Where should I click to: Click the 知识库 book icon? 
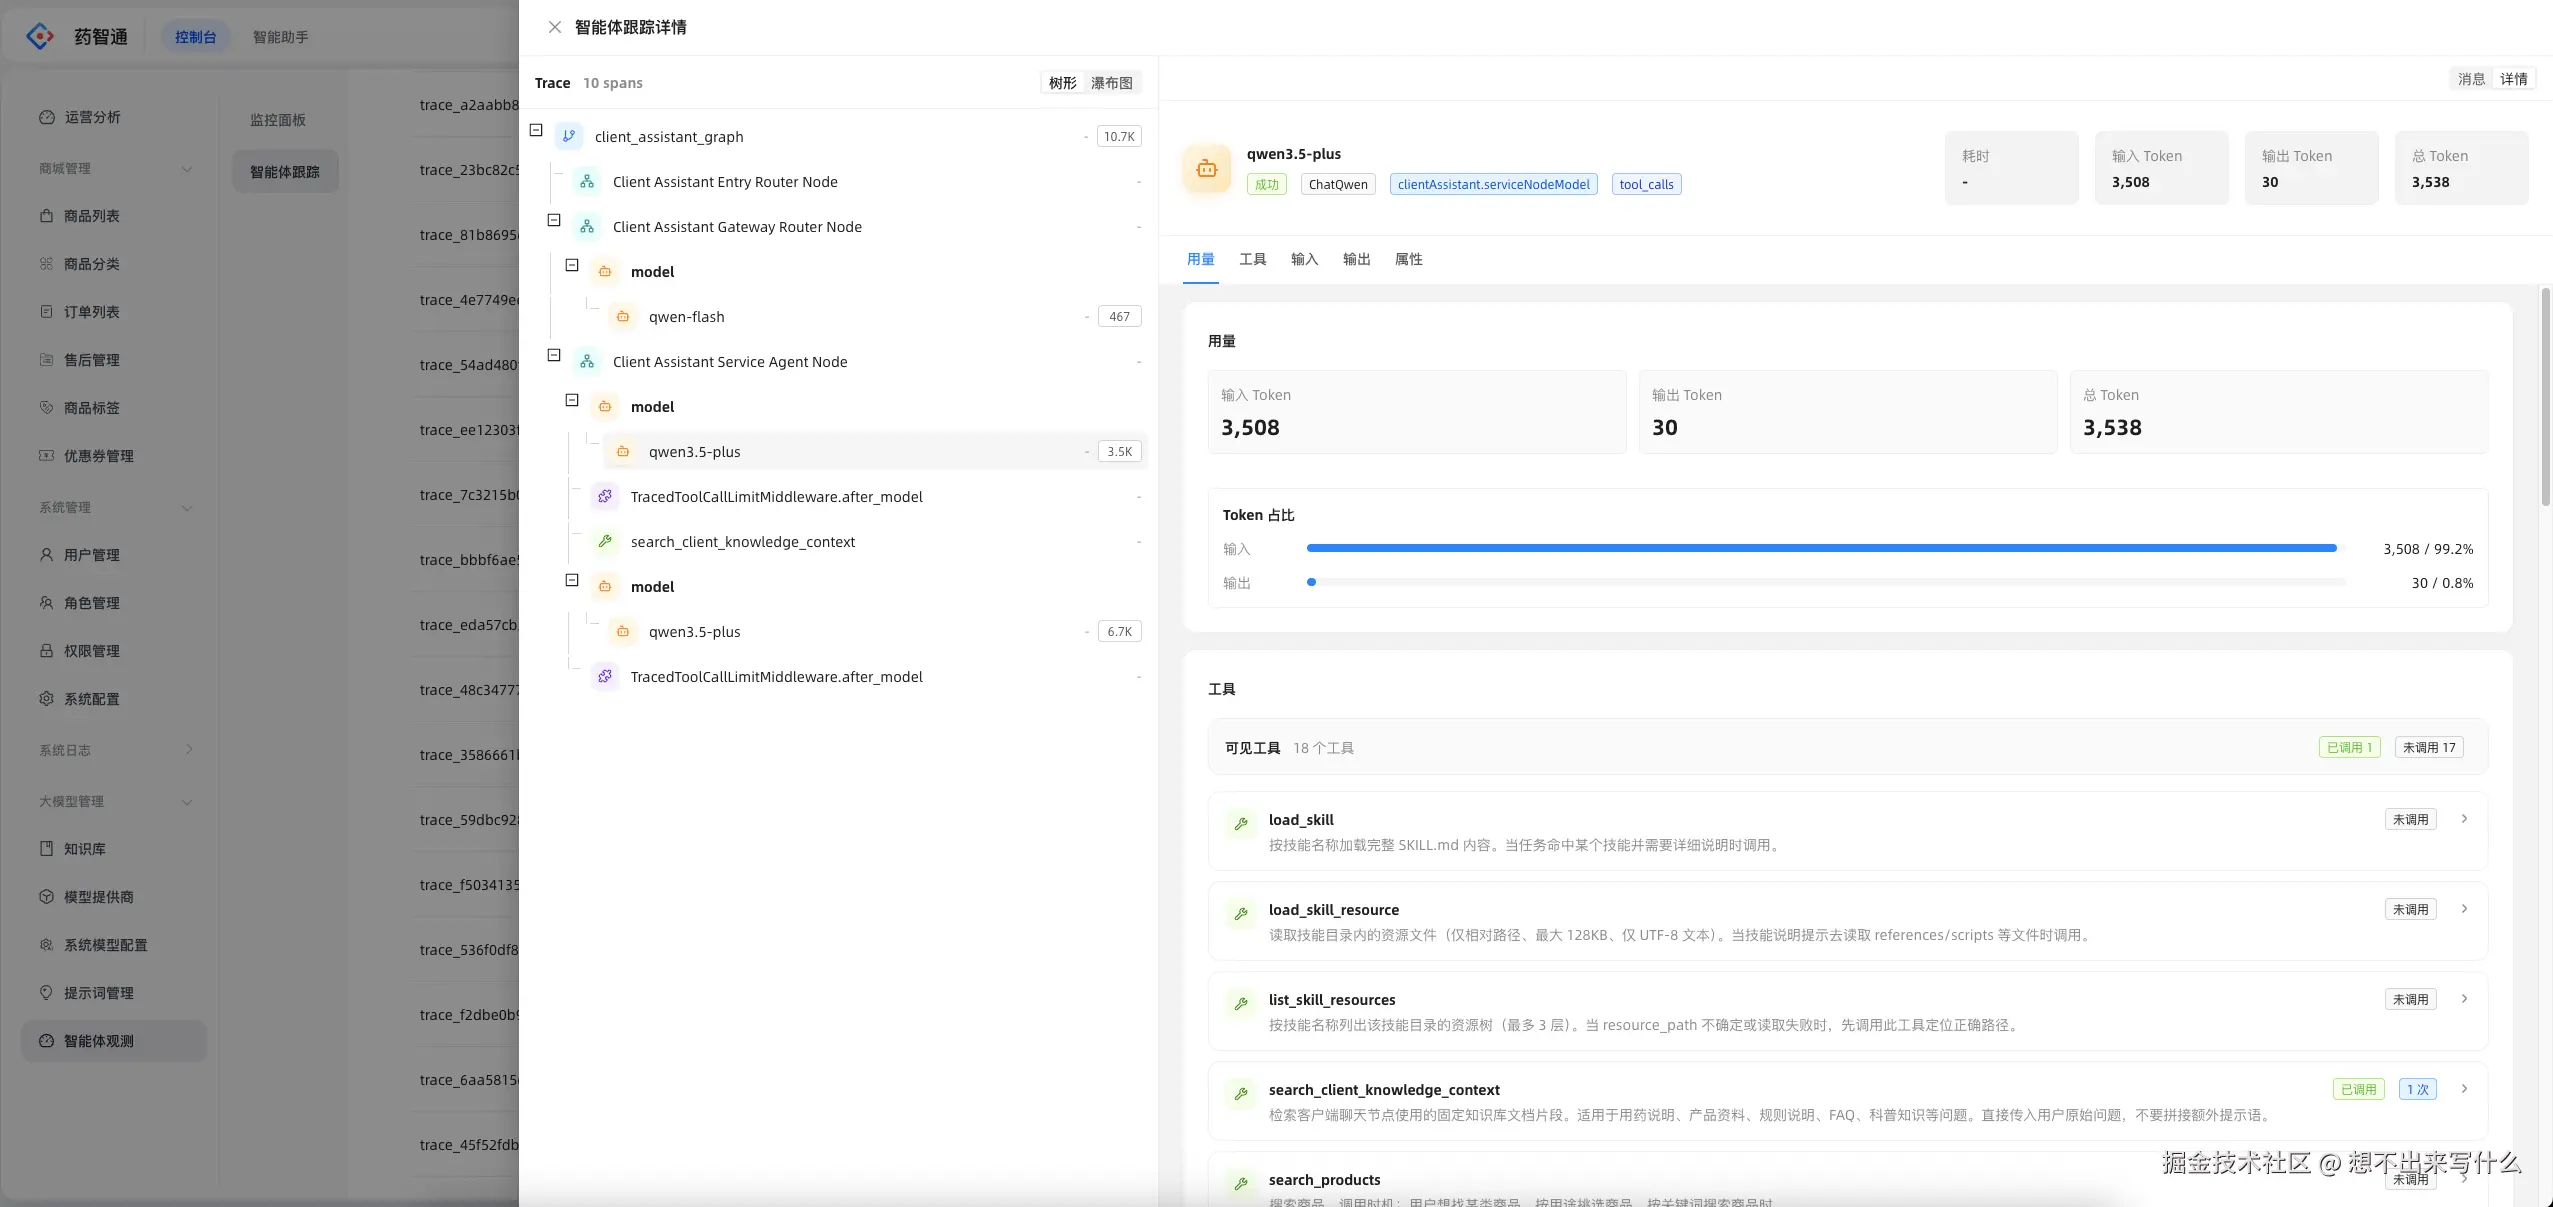pyautogui.click(x=46, y=849)
